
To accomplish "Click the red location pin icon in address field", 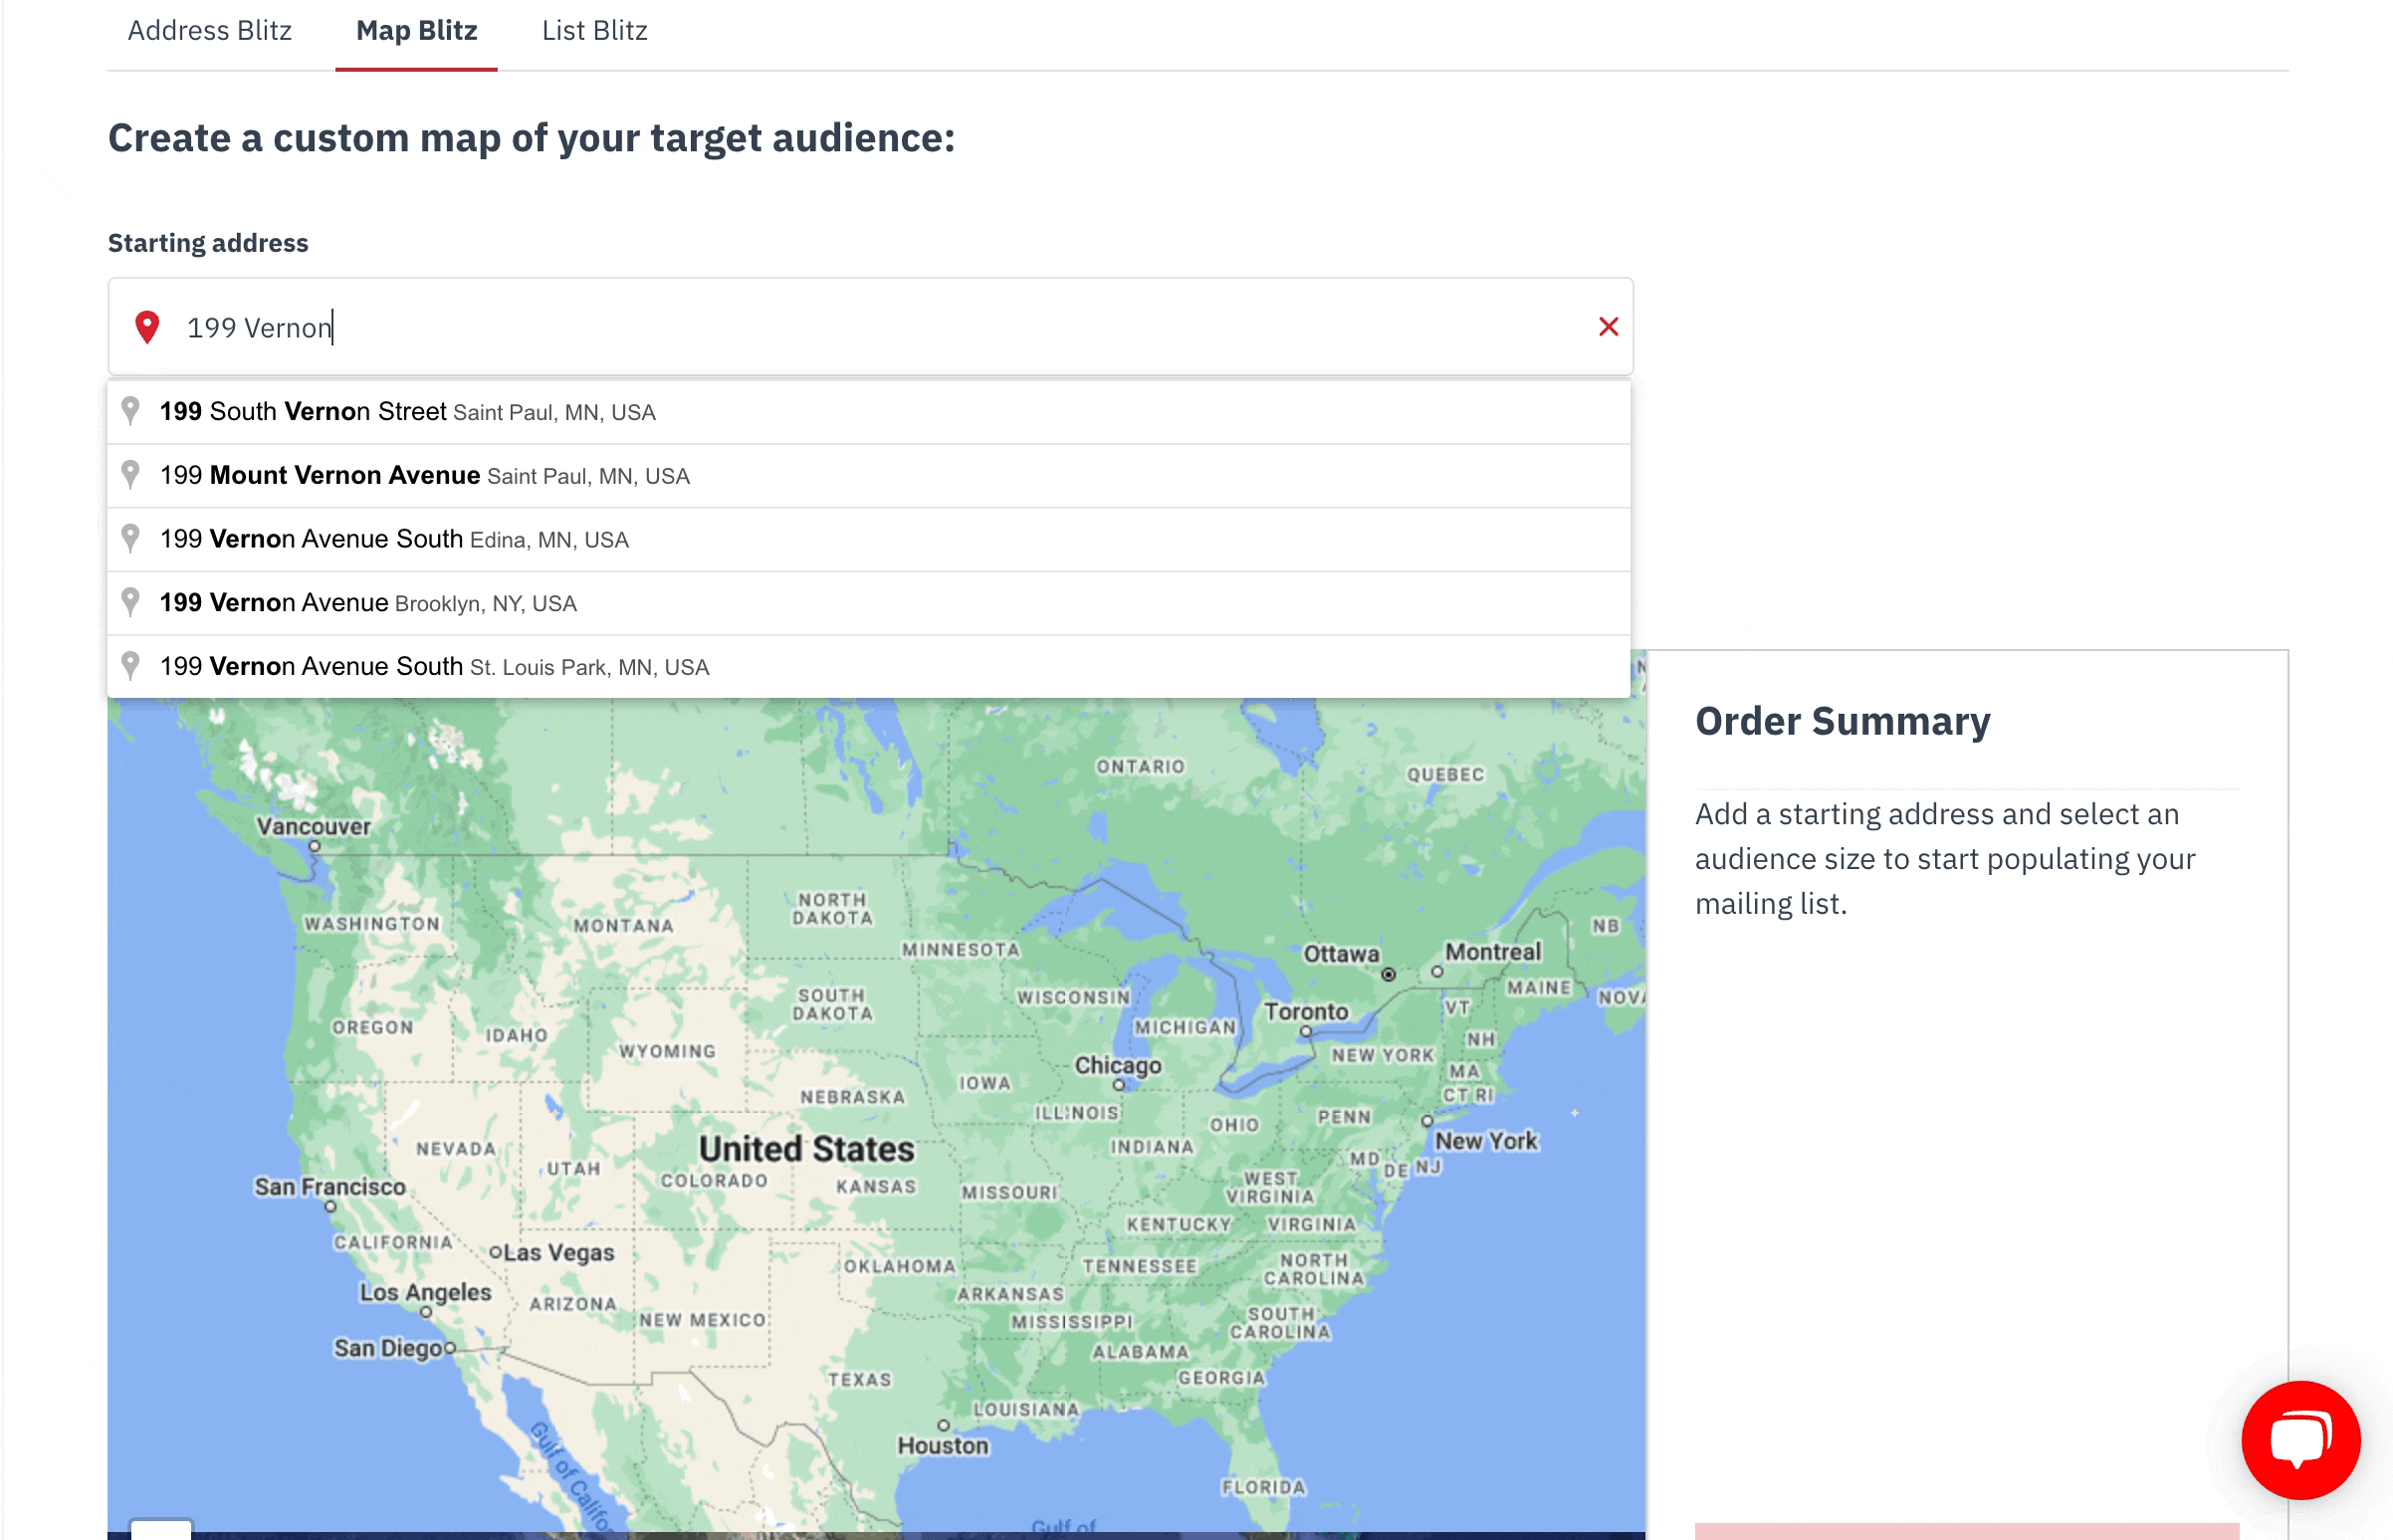I will click(147, 327).
